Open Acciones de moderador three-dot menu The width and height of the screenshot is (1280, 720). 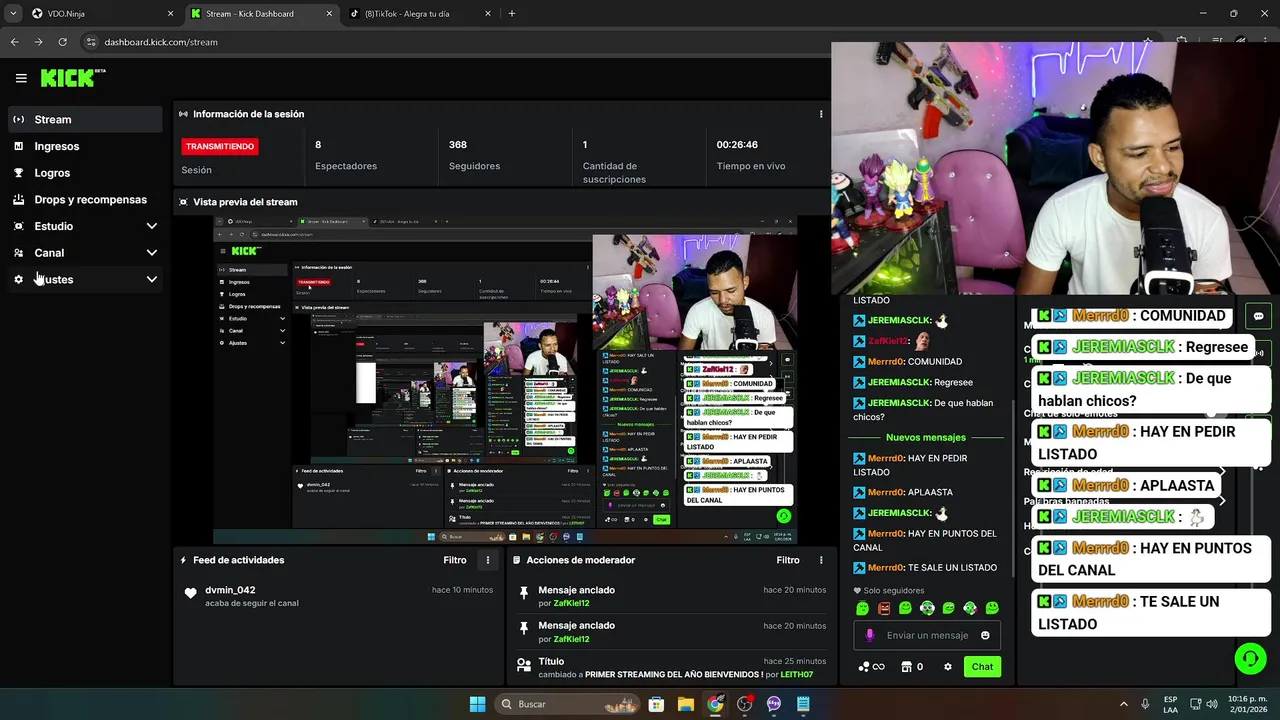[821, 560]
